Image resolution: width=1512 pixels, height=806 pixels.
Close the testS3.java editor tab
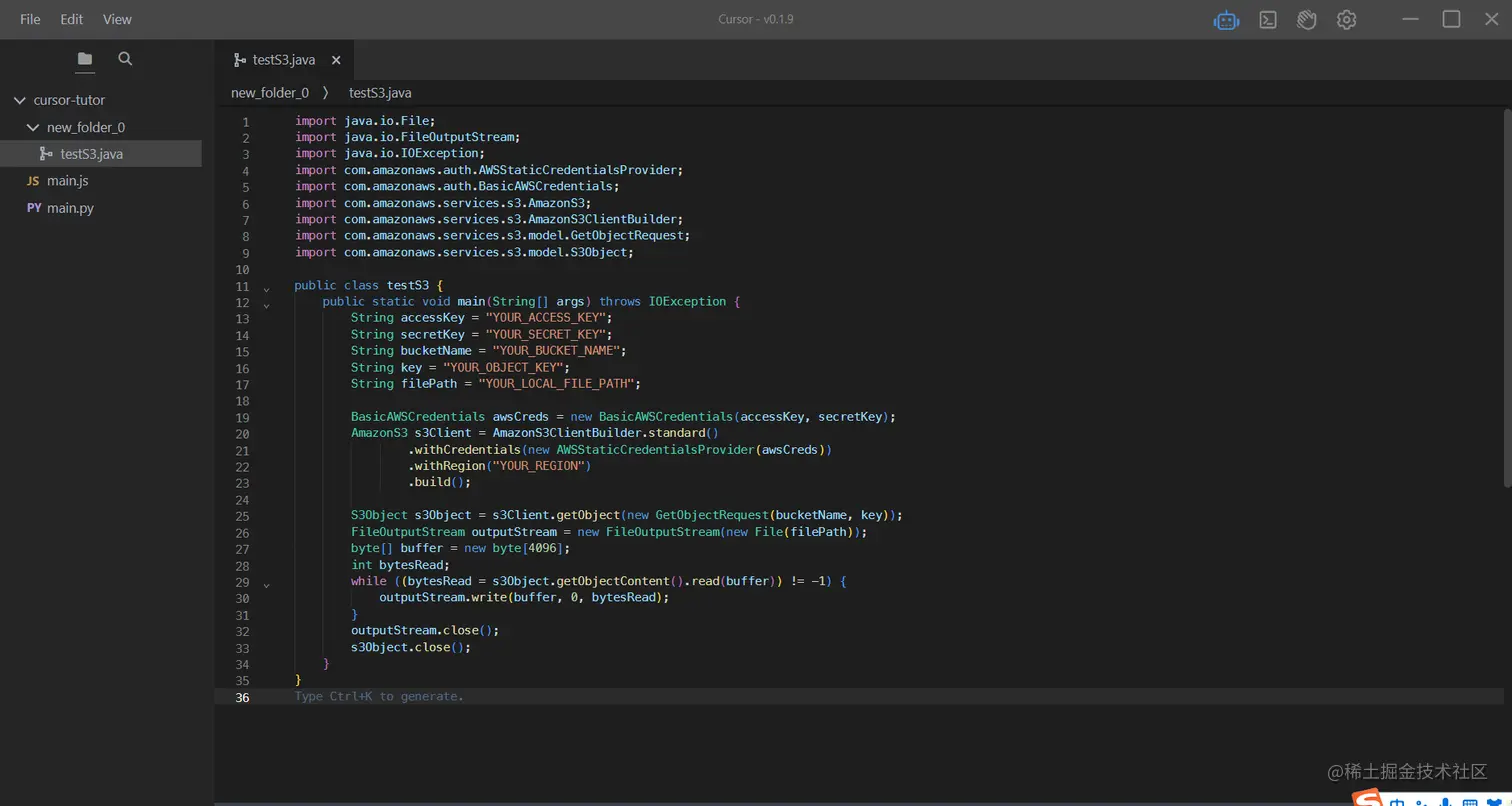click(x=336, y=60)
